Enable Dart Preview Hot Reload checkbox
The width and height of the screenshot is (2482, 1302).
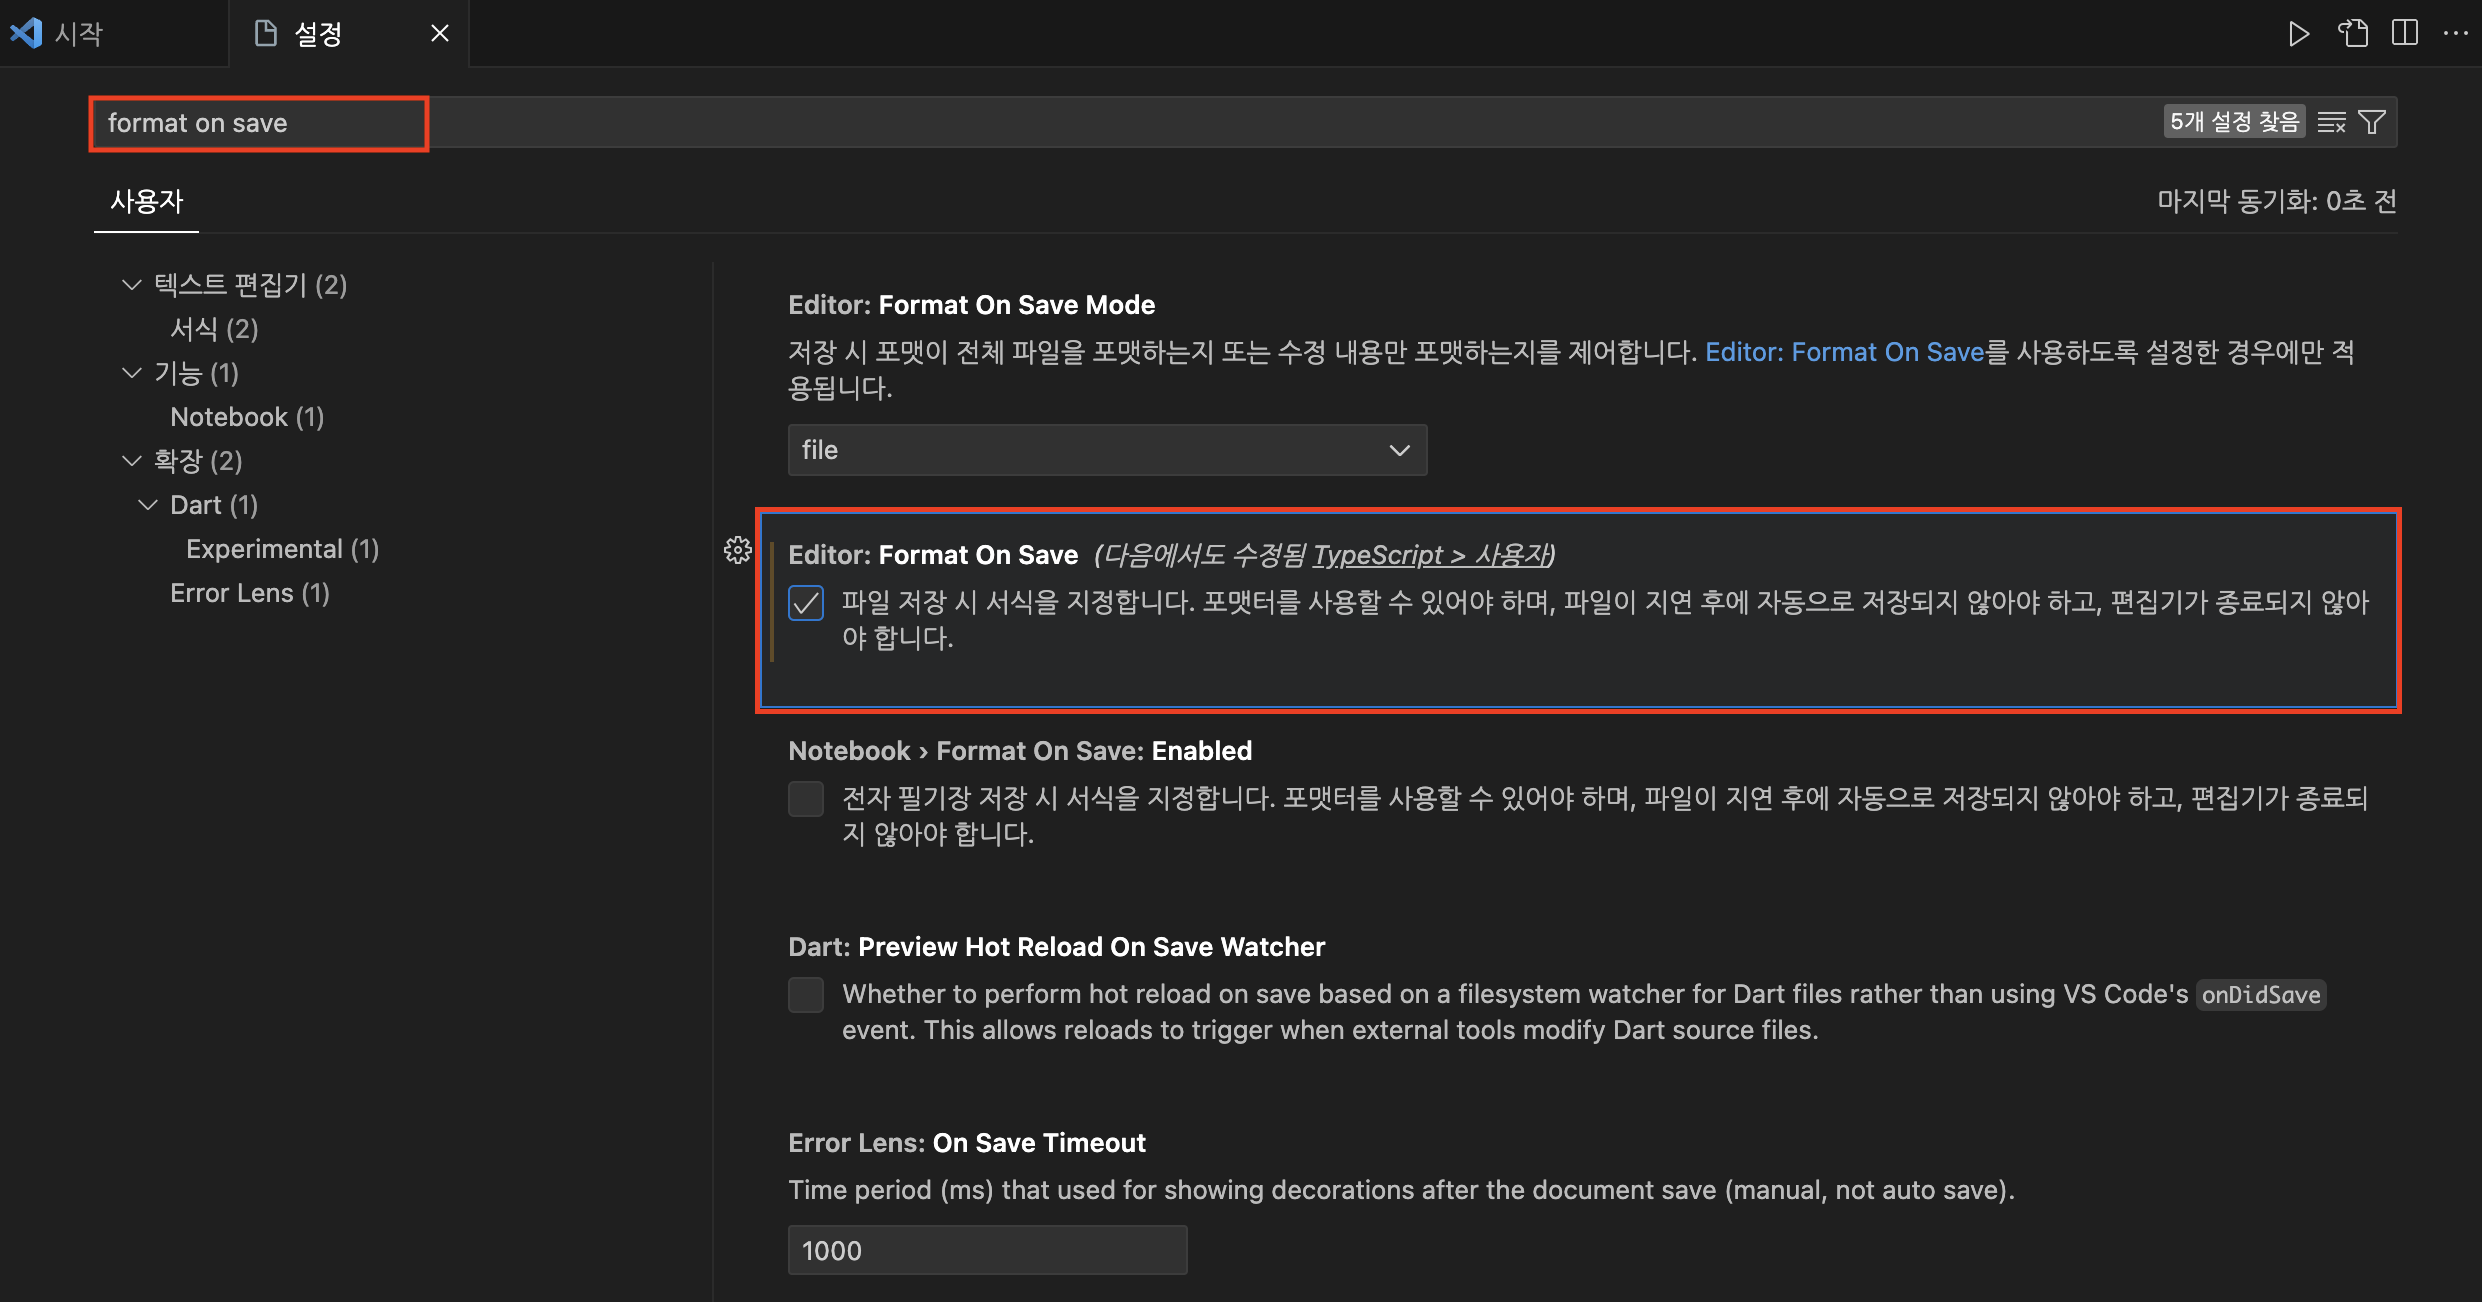click(806, 995)
